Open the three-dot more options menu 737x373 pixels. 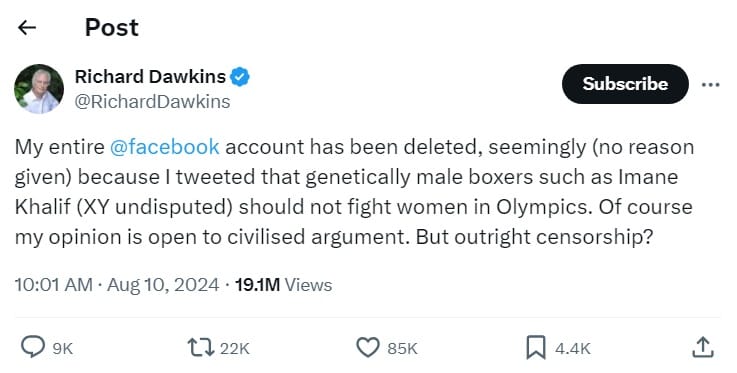click(x=710, y=85)
